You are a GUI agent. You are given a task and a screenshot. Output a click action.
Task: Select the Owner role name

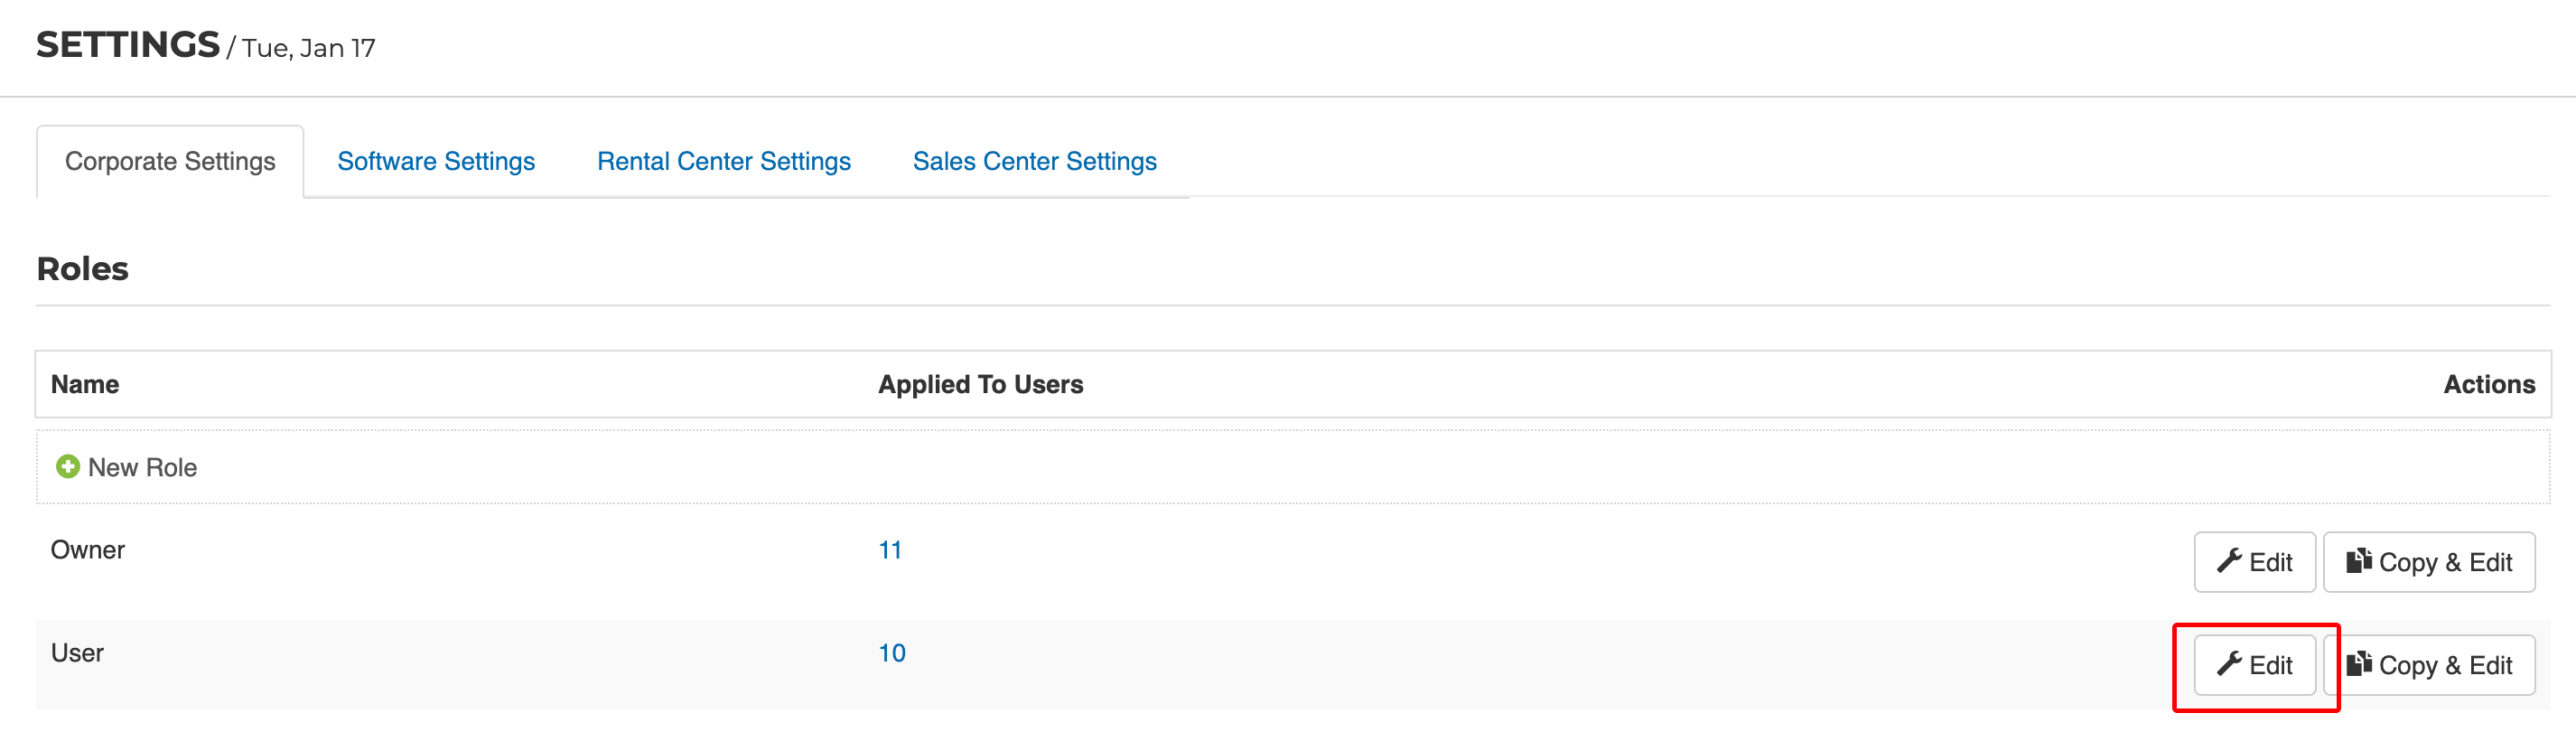(88, 550)
